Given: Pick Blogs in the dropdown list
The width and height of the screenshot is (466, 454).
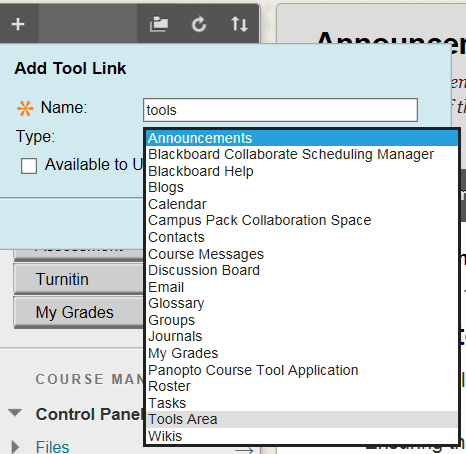Looking at the screenshot, I should pyautogui.click(x=302, y=187).
